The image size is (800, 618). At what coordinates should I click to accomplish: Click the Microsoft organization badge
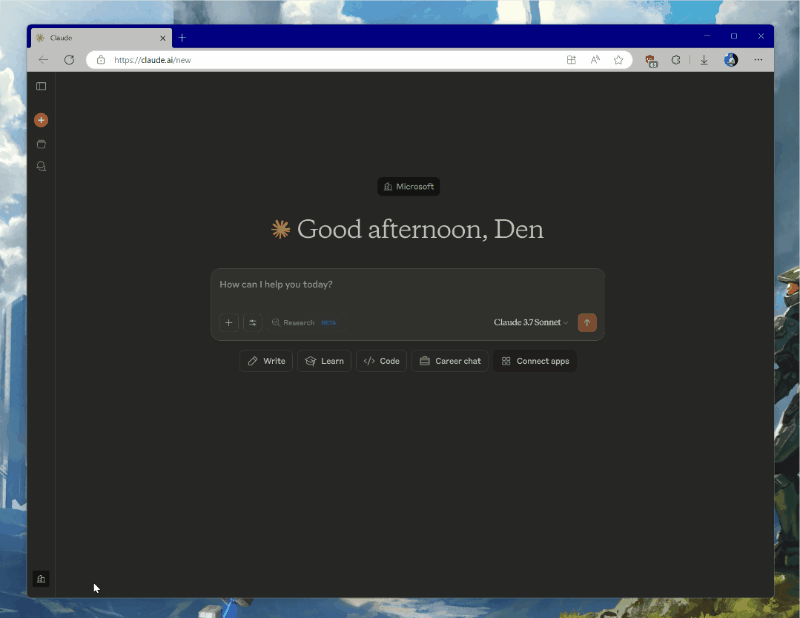408,186
